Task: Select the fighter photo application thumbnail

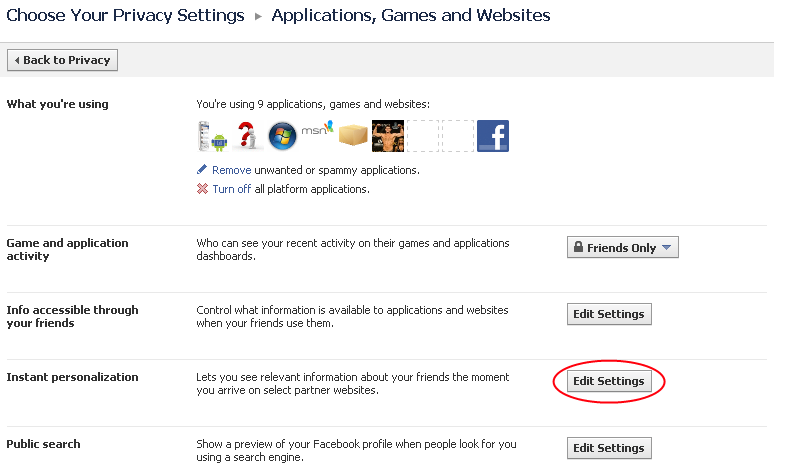Action: tap(388, 136)
